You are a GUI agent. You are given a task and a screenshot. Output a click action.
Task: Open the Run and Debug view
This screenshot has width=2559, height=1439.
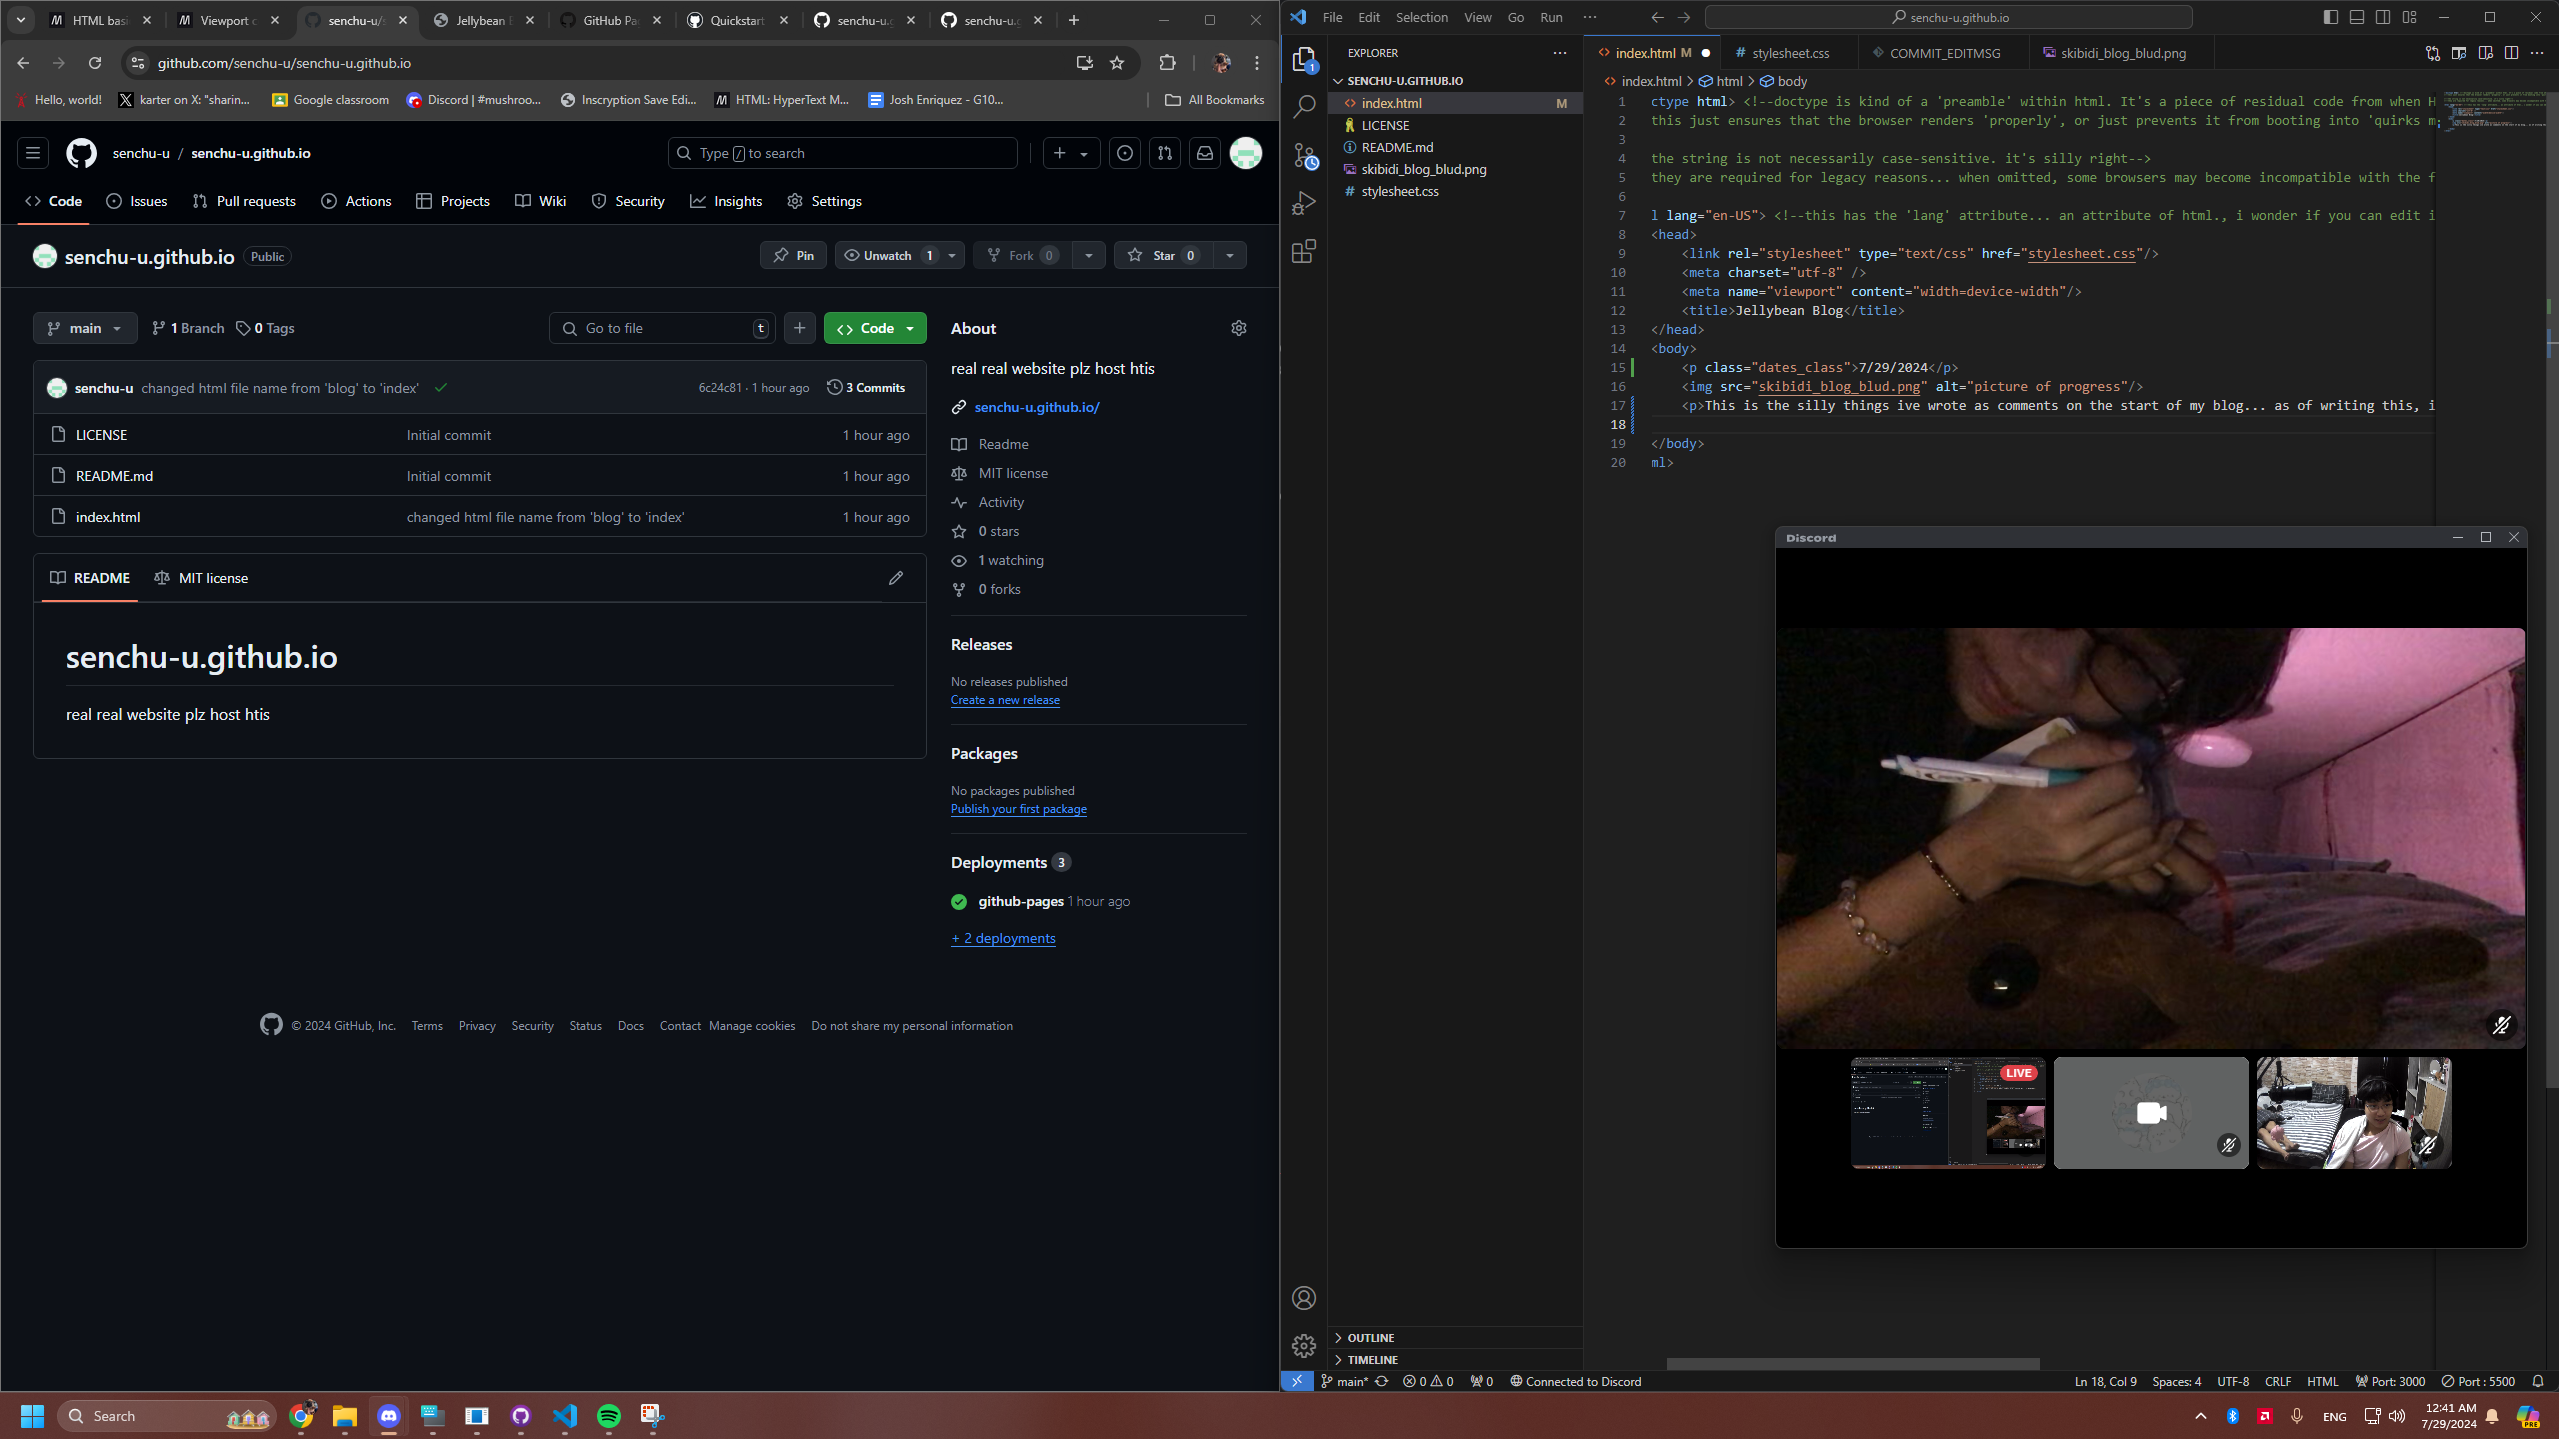(x=1304, y=204)
